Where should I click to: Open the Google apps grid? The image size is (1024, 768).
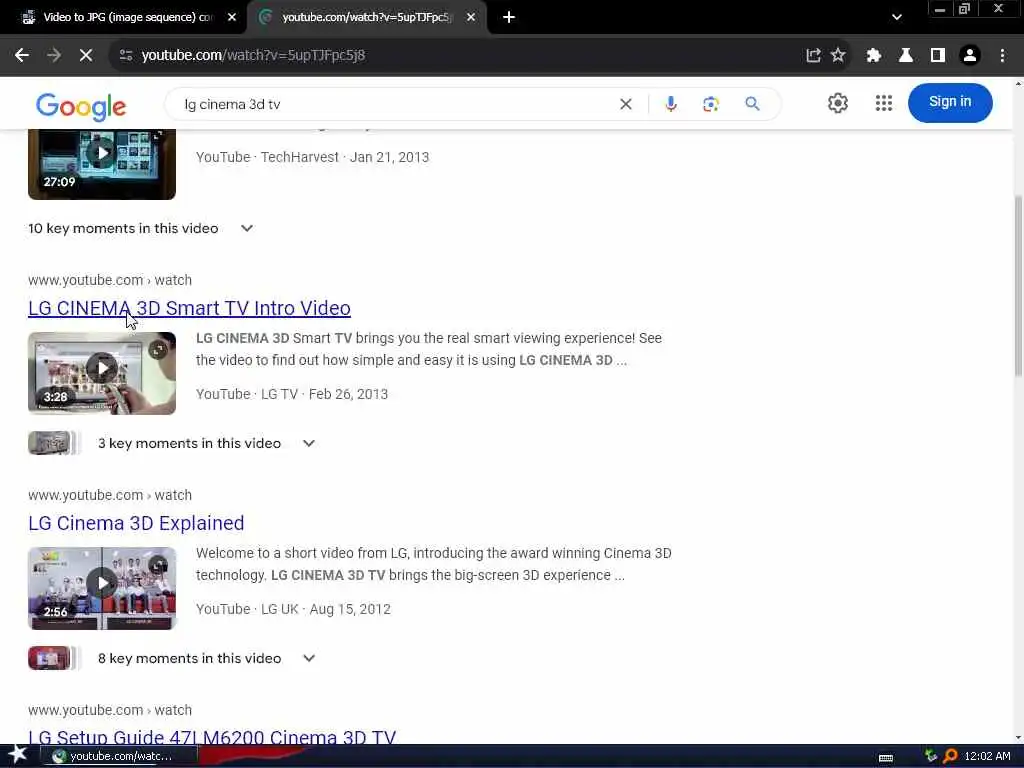(884, 103)
